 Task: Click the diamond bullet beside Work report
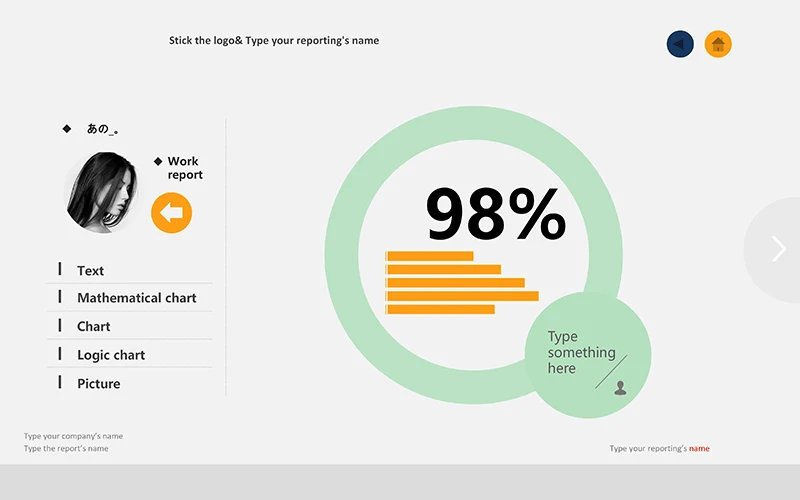tap(158, 161)
